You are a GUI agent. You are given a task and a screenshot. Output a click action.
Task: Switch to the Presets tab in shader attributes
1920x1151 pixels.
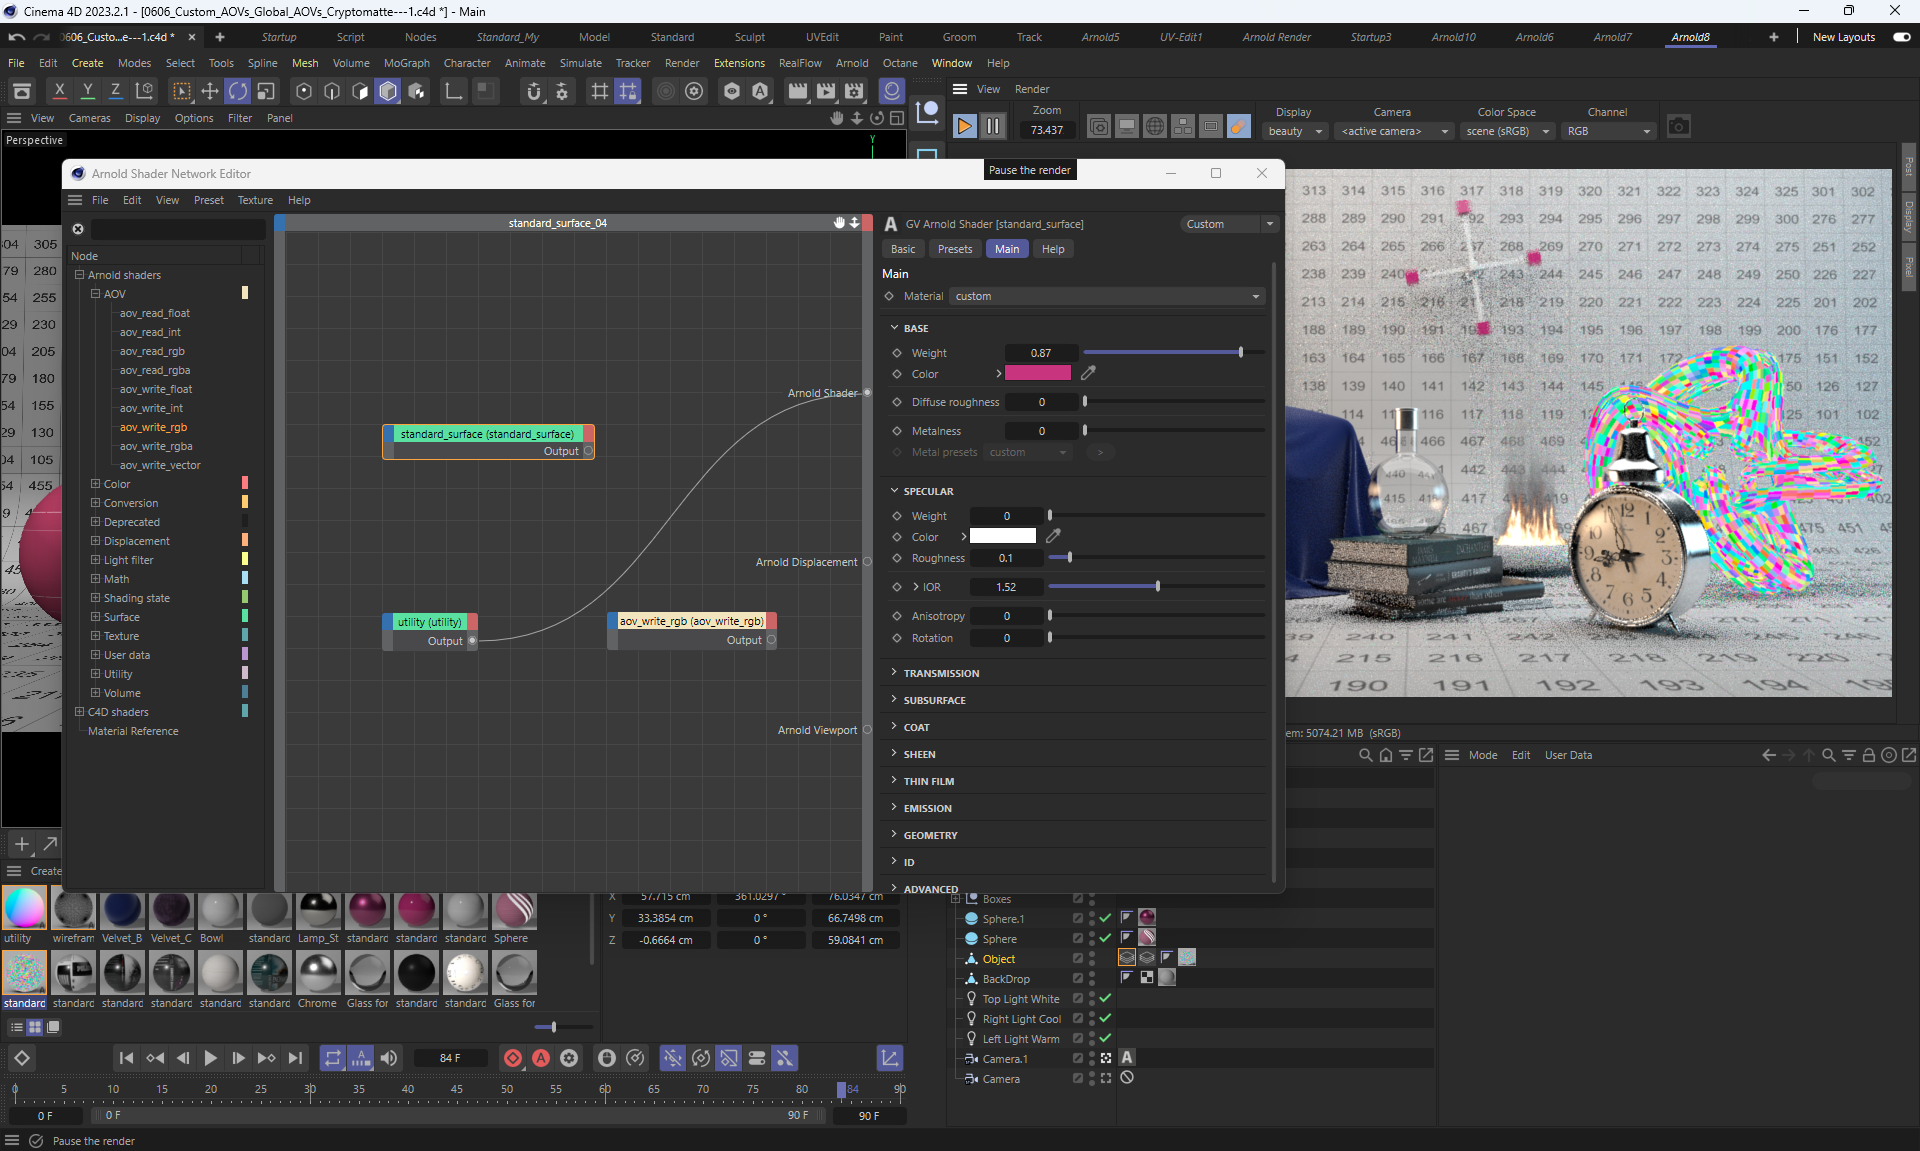click(x=954, y=249)
